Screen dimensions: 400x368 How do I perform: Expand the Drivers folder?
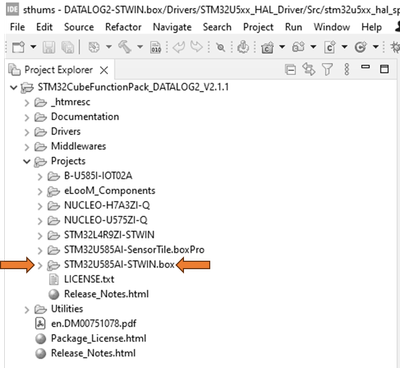pyautogui.click(x=27, y=132)
